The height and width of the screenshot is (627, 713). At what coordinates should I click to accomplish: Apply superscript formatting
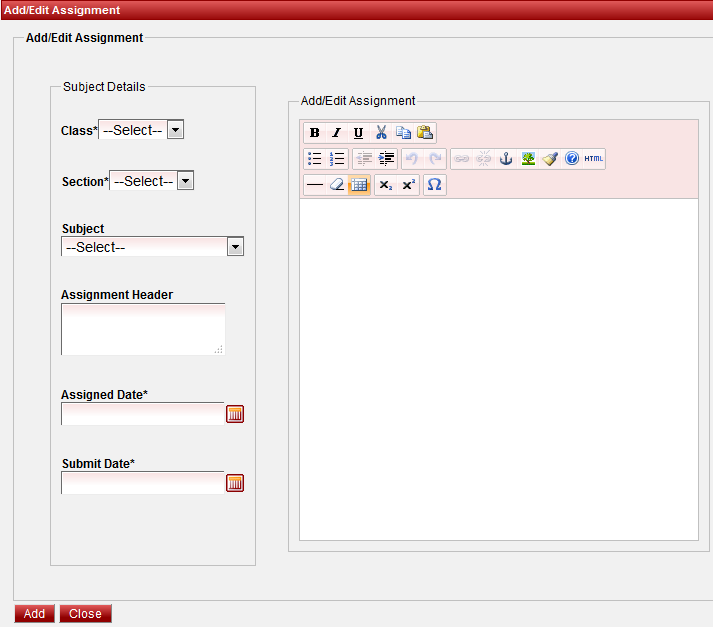coord(408,185)
